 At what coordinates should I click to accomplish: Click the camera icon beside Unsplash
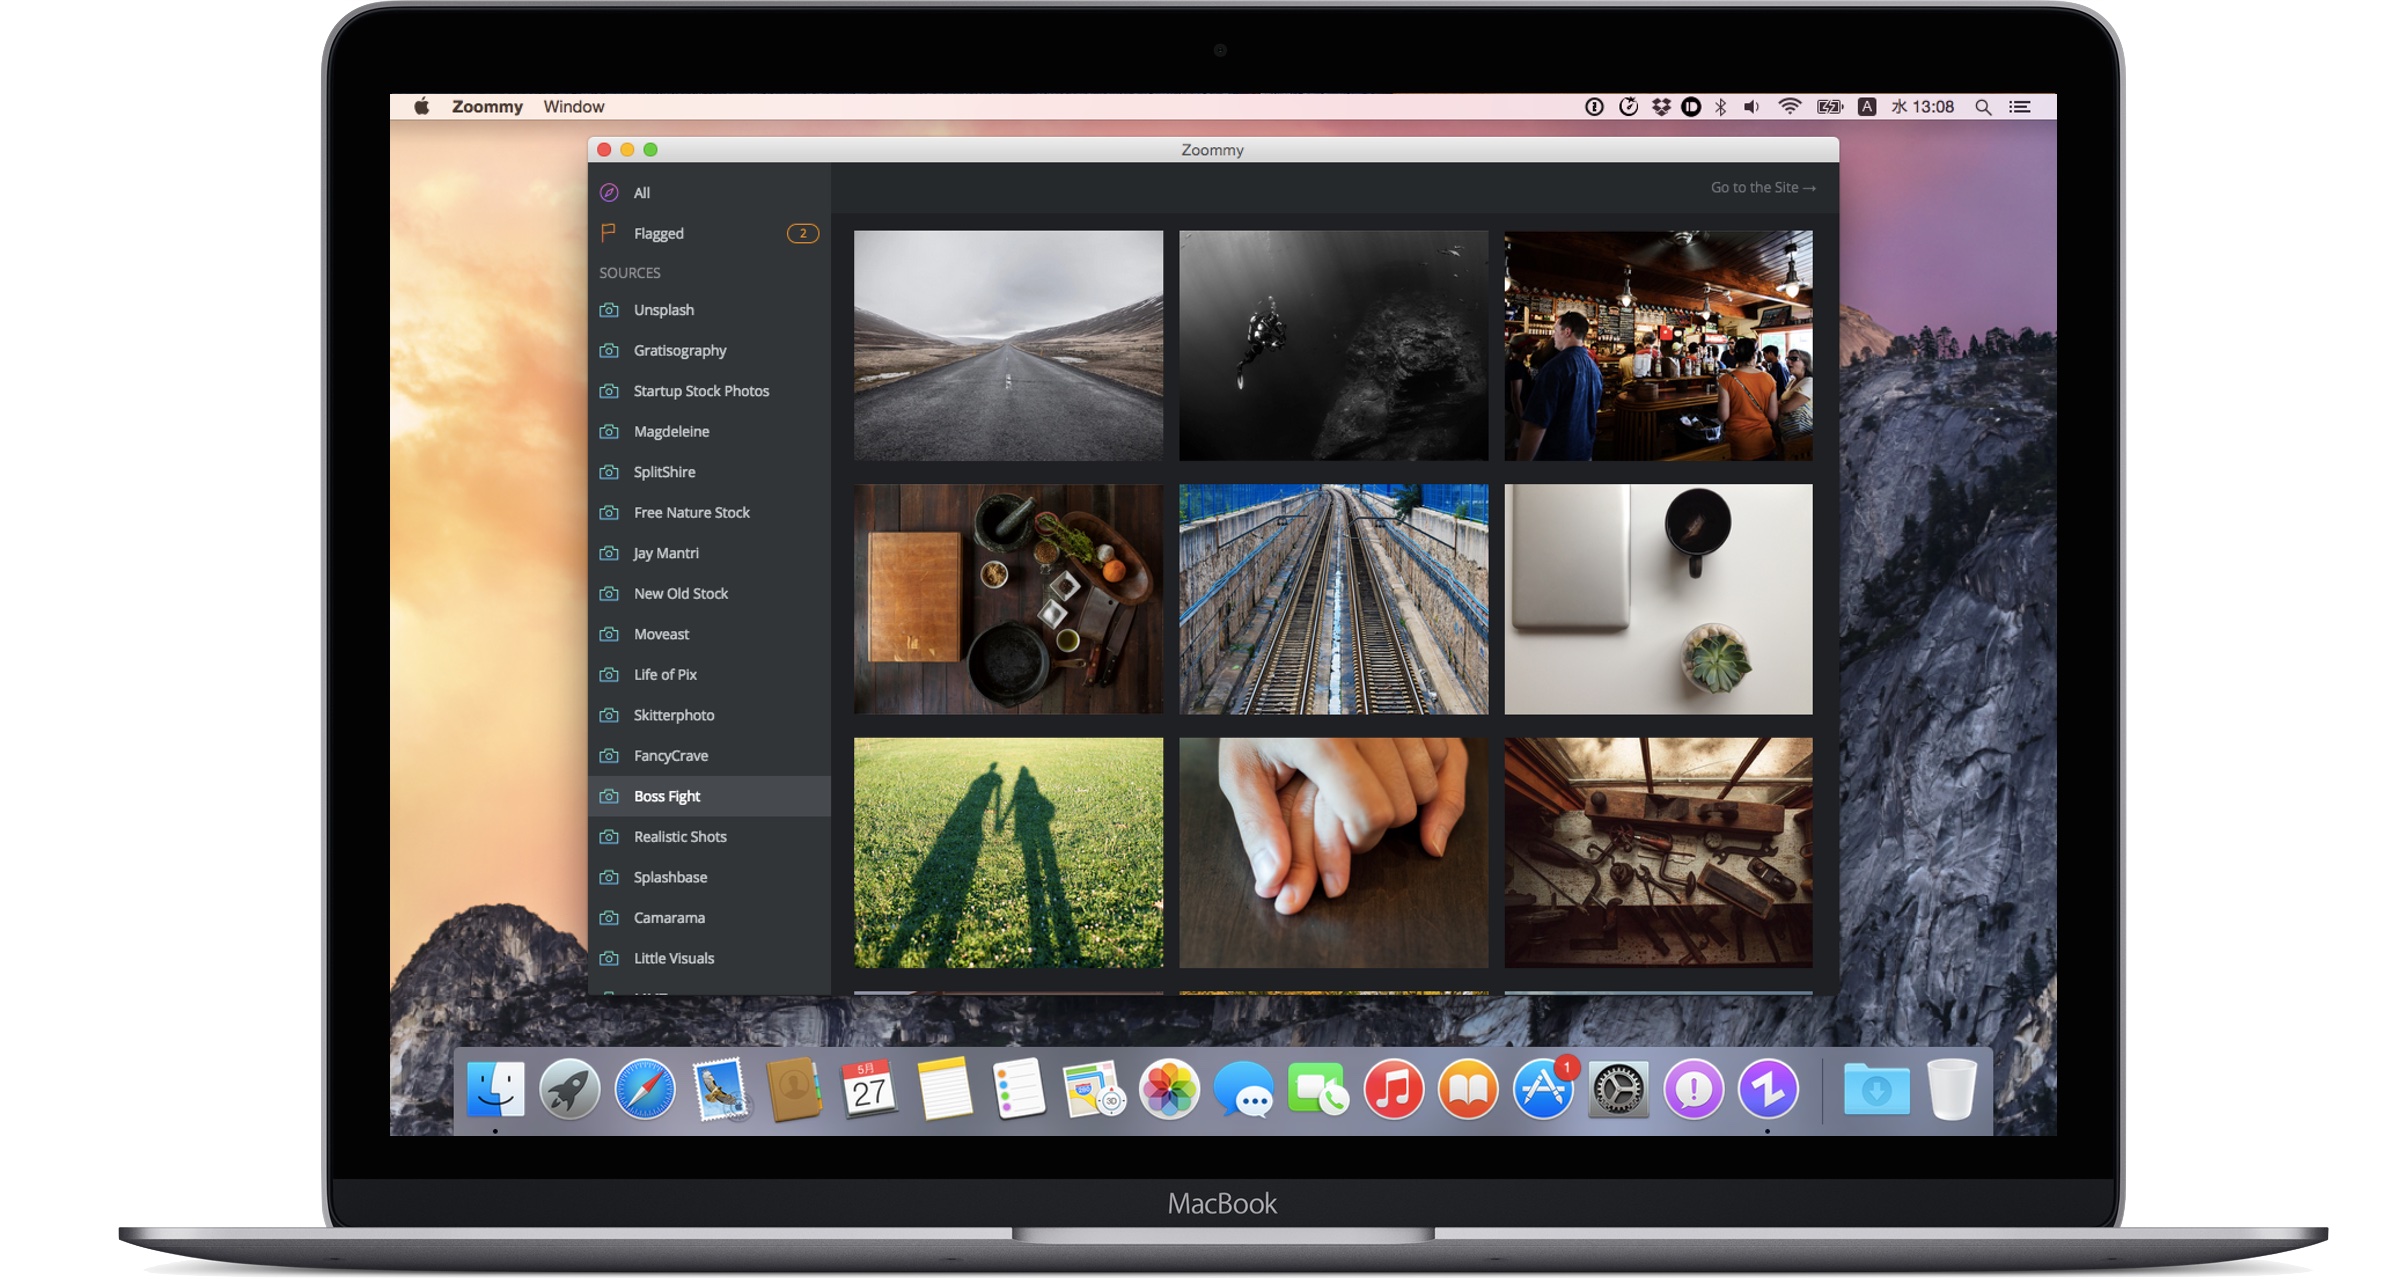click(x=609, y=310)
